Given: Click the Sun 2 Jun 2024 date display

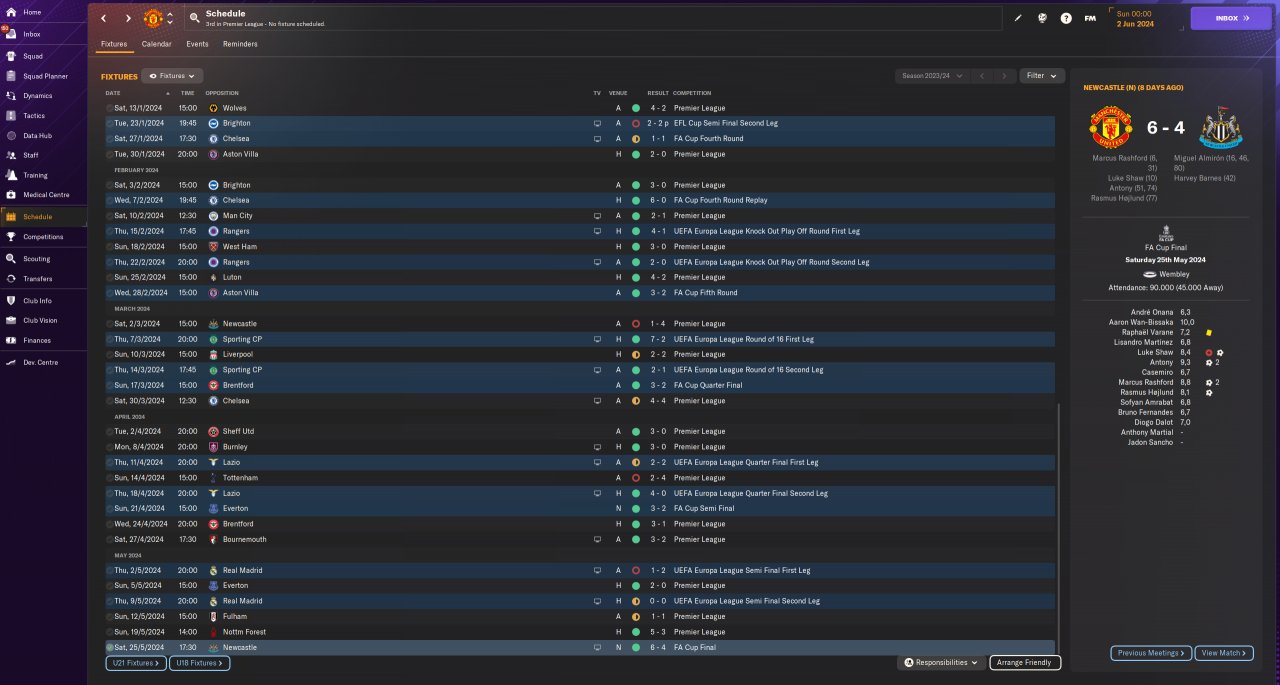Looking at the screenshot, I should tap(1135, 18).
